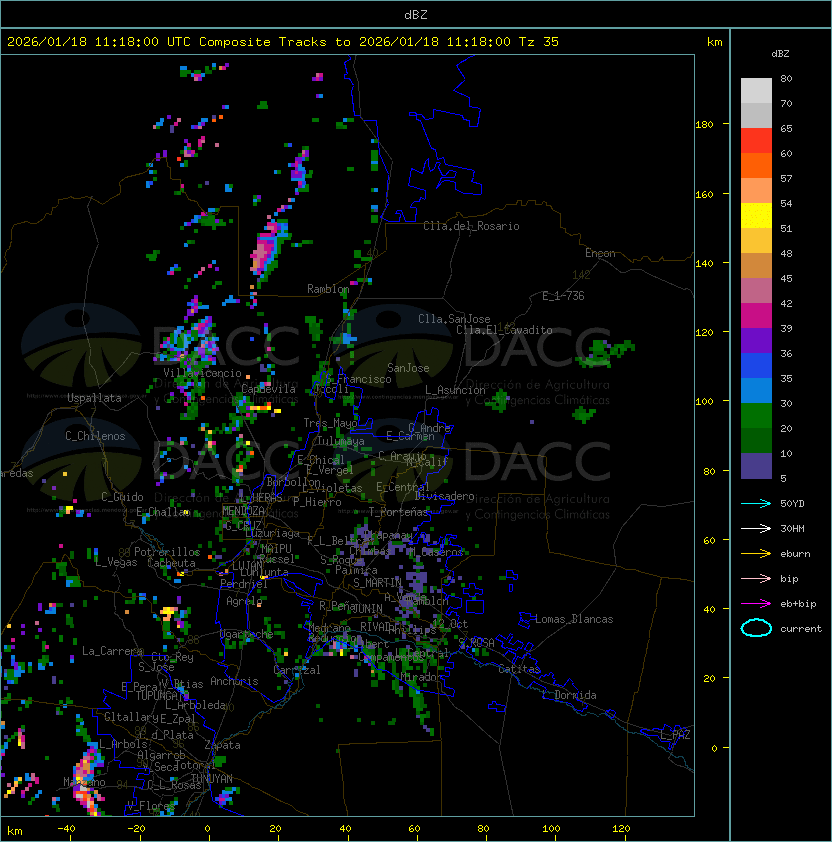This screenshot has width=832, height=842.
Task: Click the 30 dBZ green swatch
Action: pos(756,416)
